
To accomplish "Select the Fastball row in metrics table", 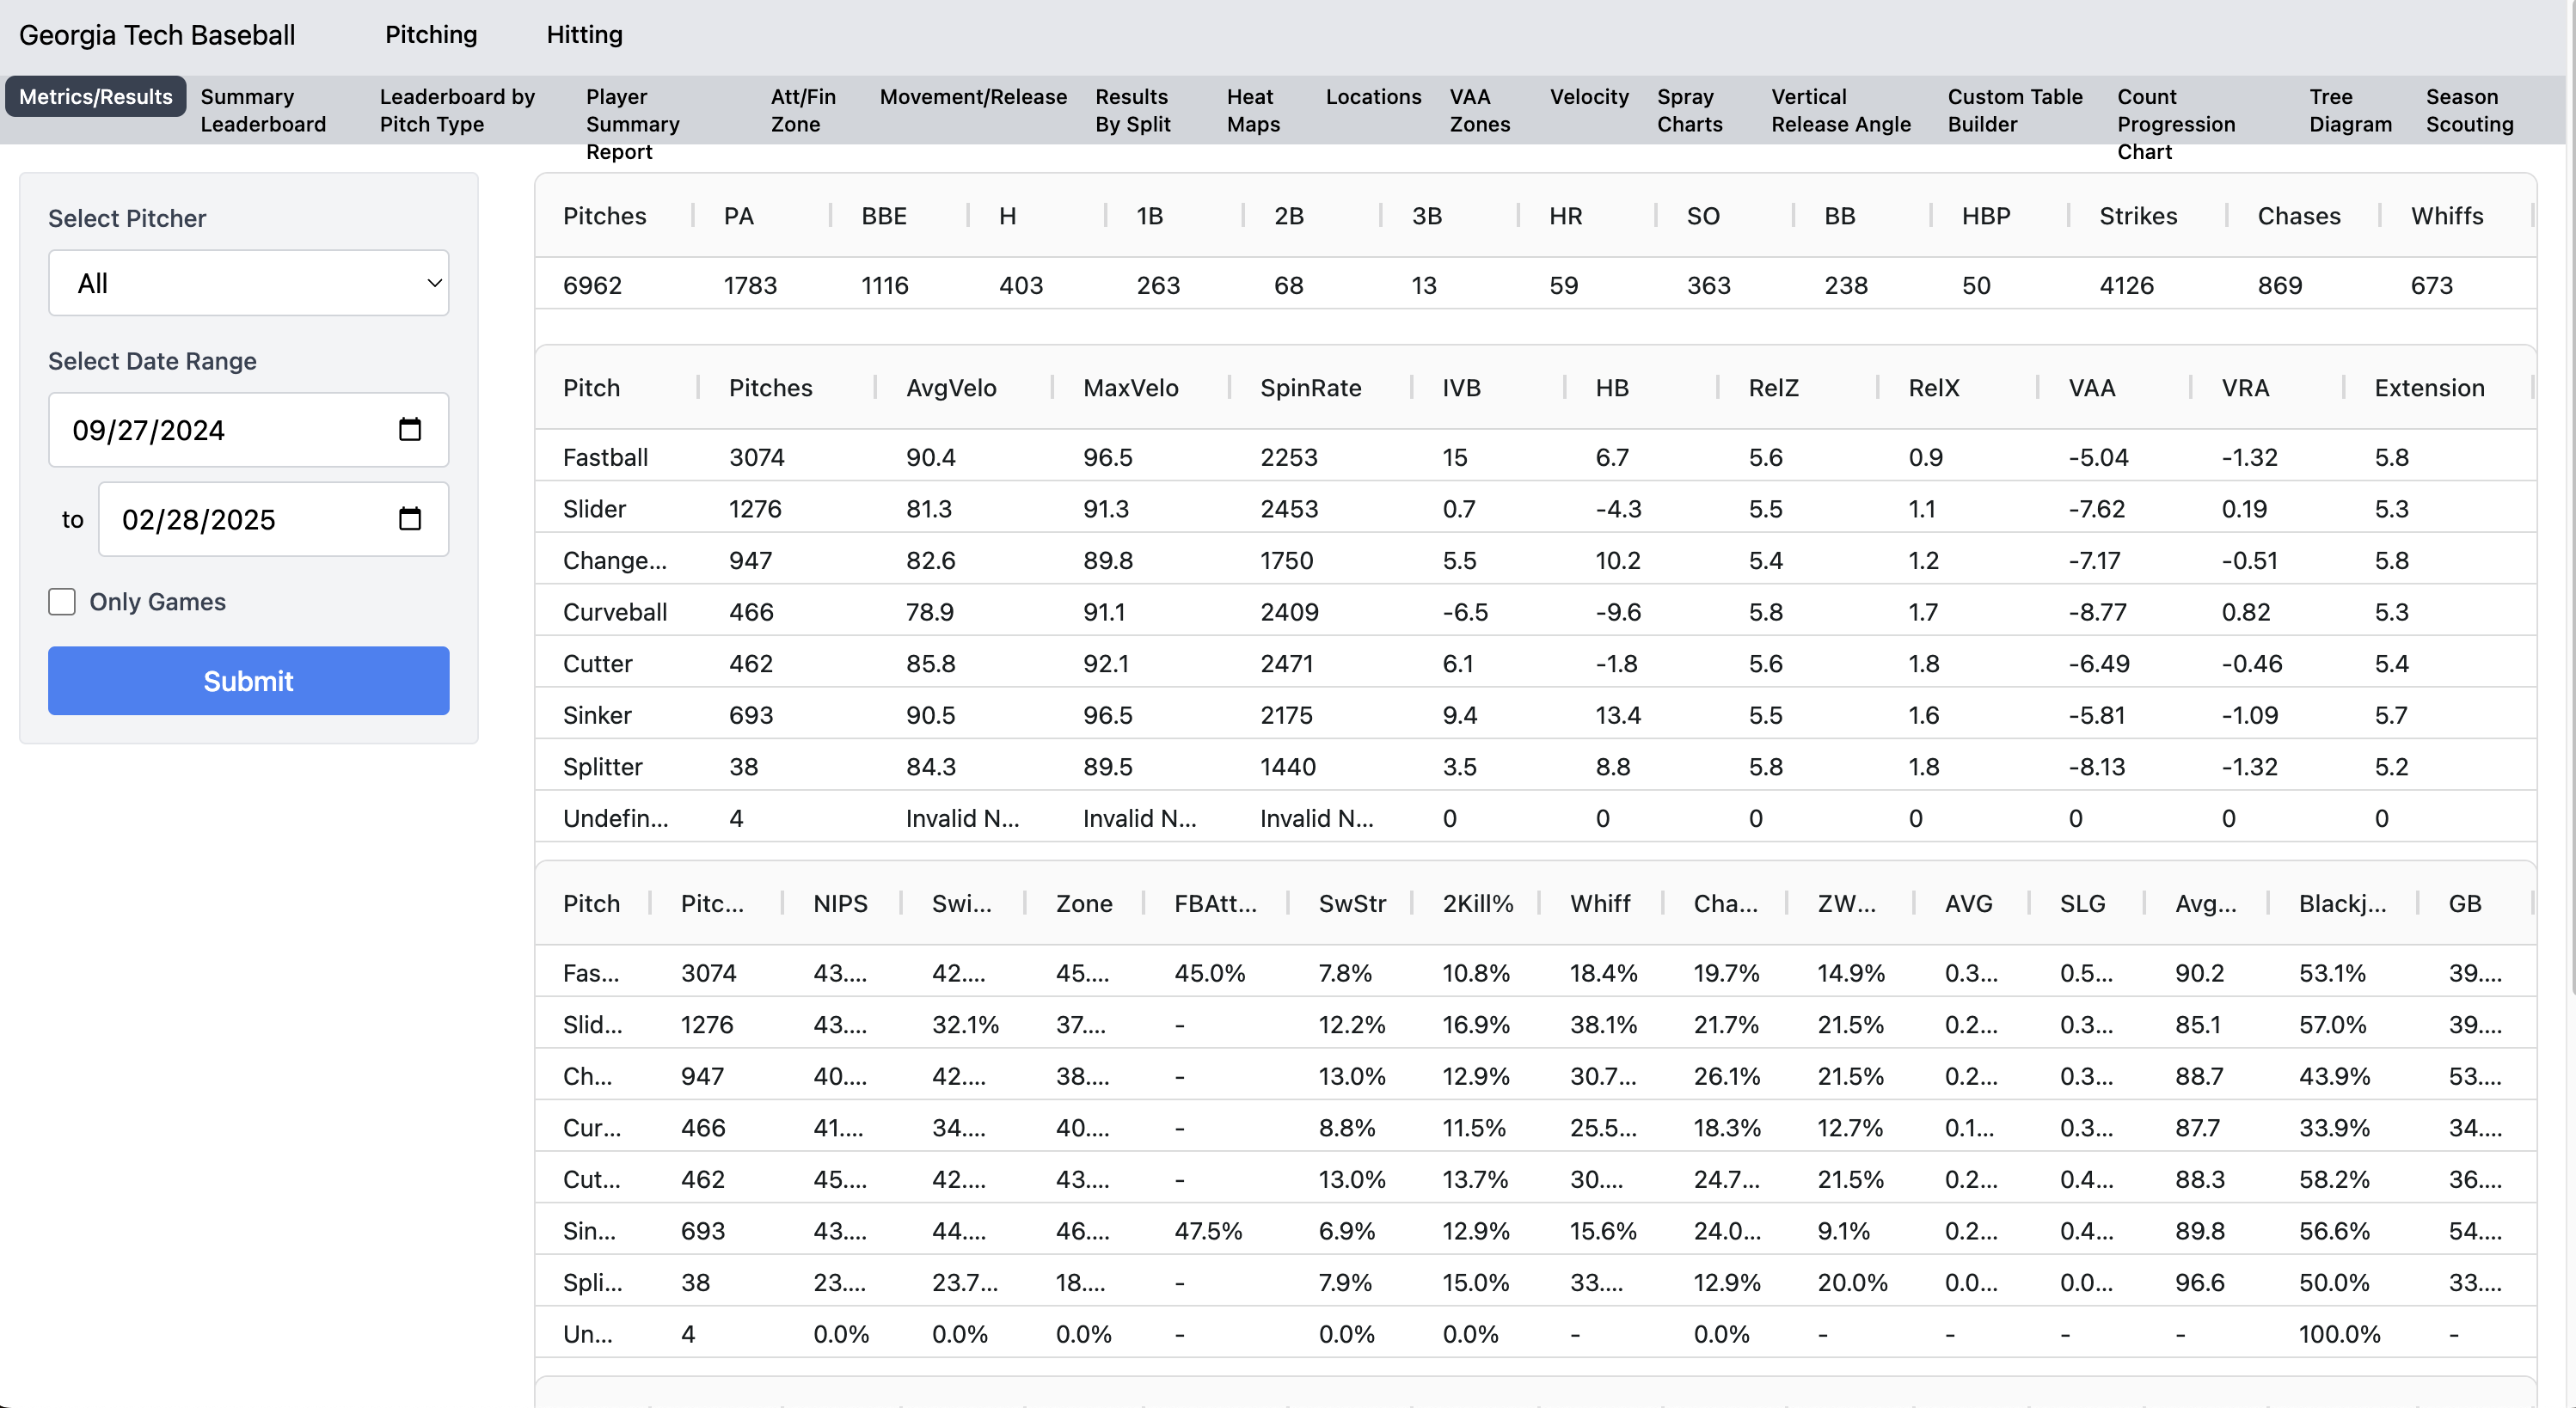I will point(606,457).
